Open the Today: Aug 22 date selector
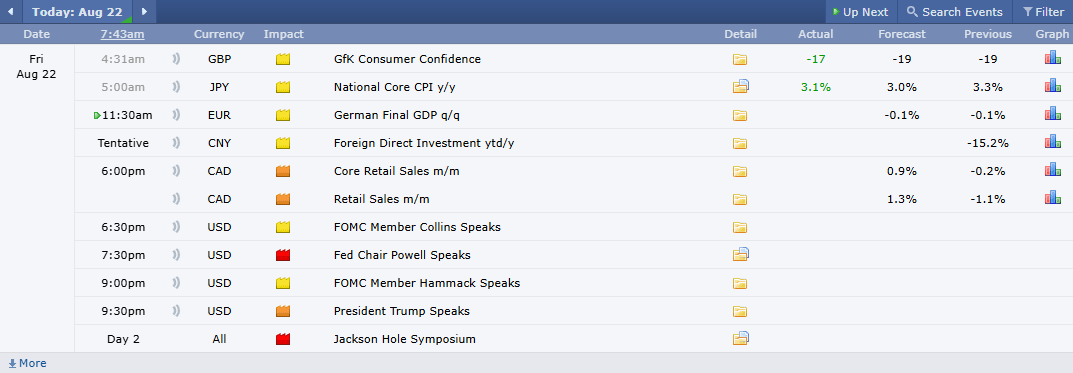 [77, 12]
